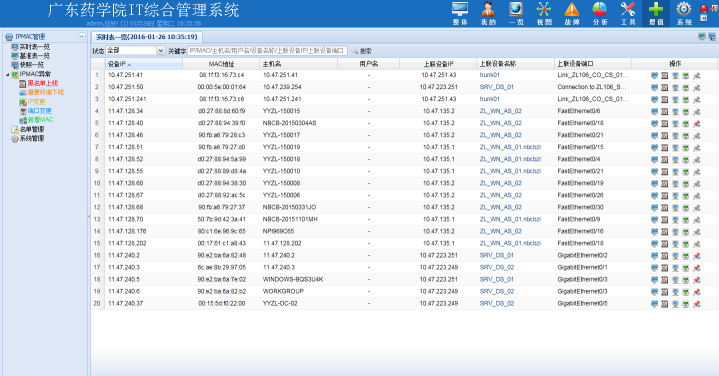Sort by 上联设备IP column header
This screenshot has width=719, height=376.
[438, 64]
